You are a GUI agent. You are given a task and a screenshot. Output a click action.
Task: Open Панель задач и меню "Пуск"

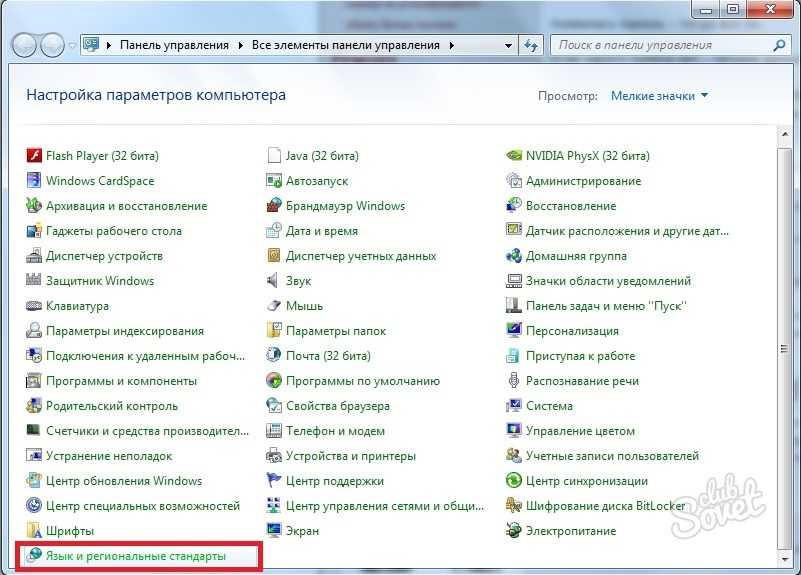[x=606, y=306]
